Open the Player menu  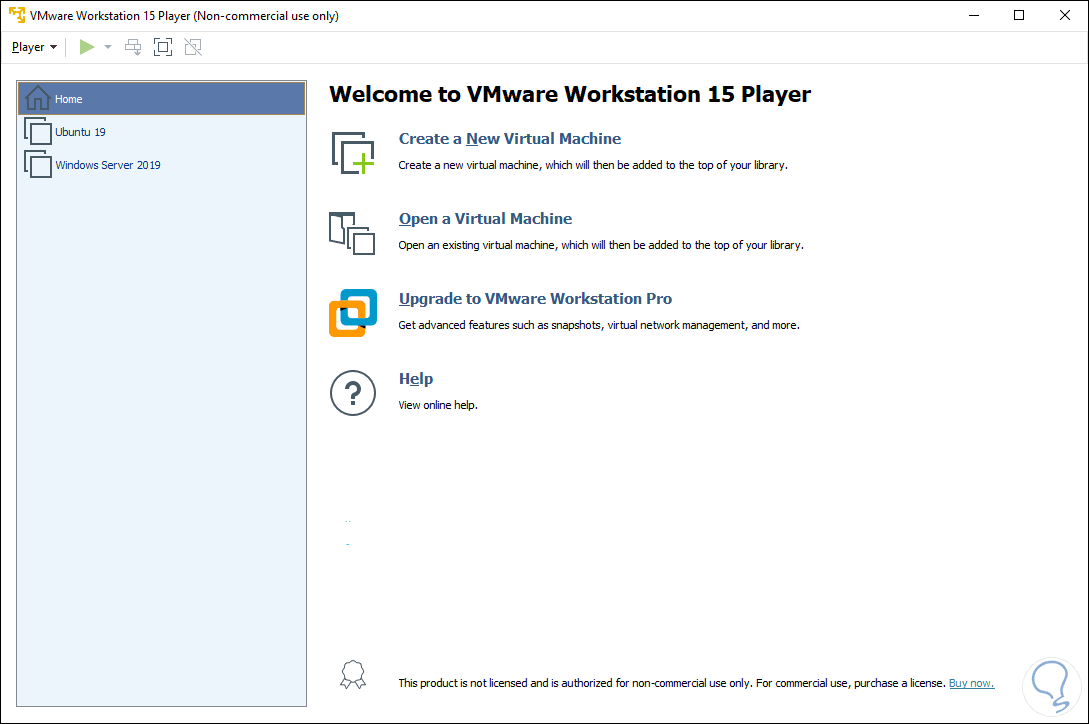[x=34, y=47]
